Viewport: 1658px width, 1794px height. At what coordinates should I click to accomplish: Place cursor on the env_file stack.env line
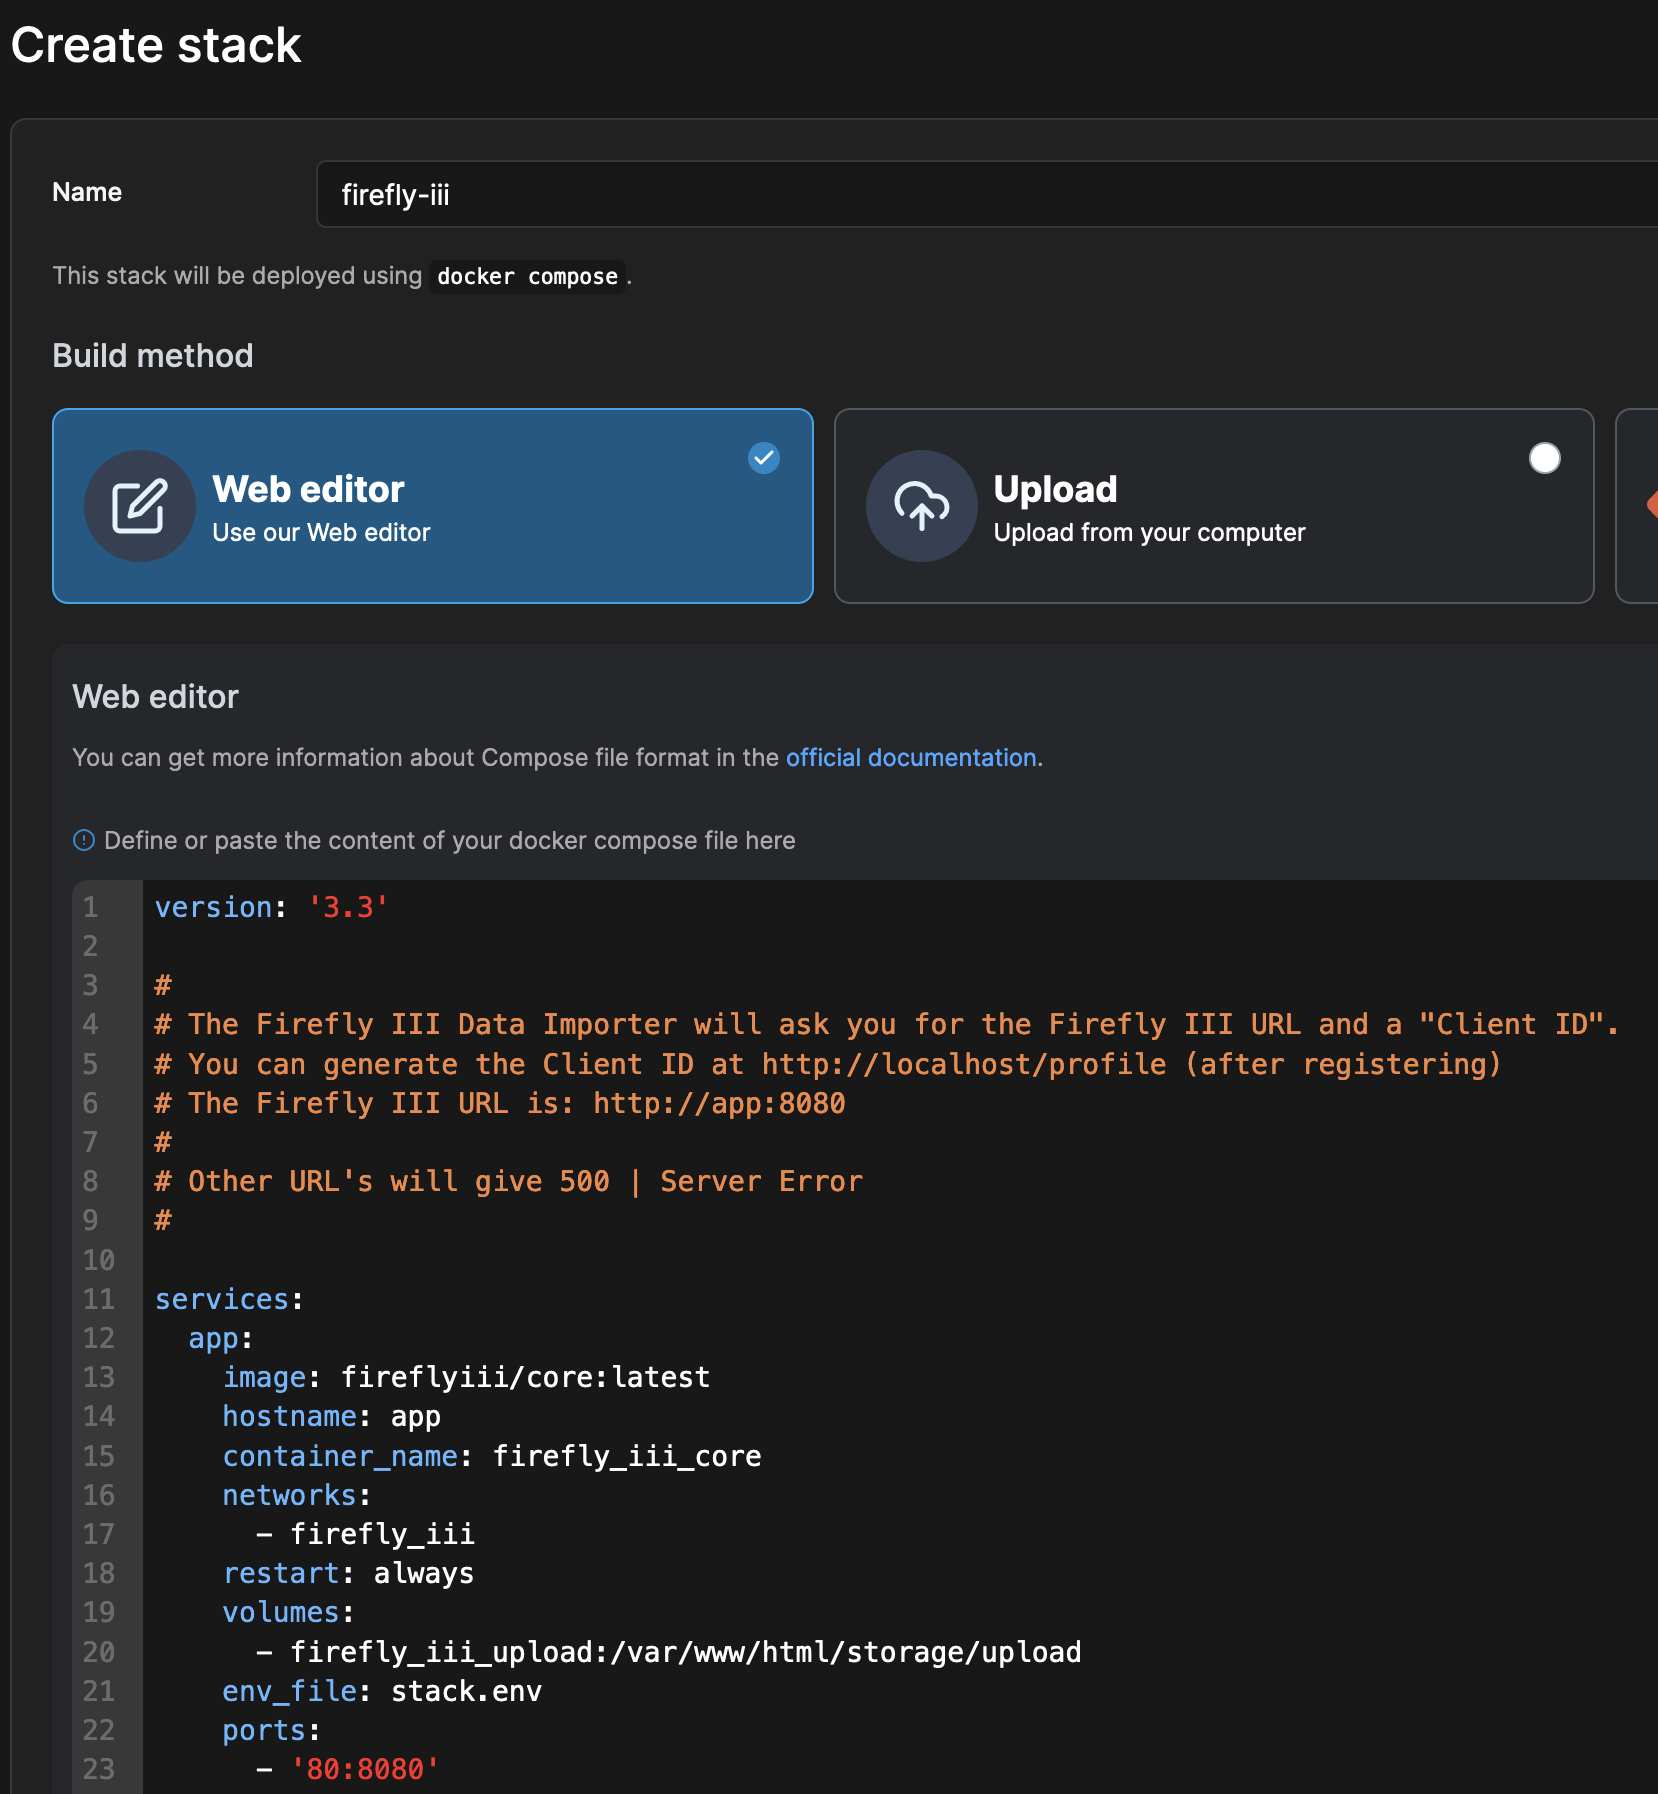pyautogui.click(x=382, y=1691)
